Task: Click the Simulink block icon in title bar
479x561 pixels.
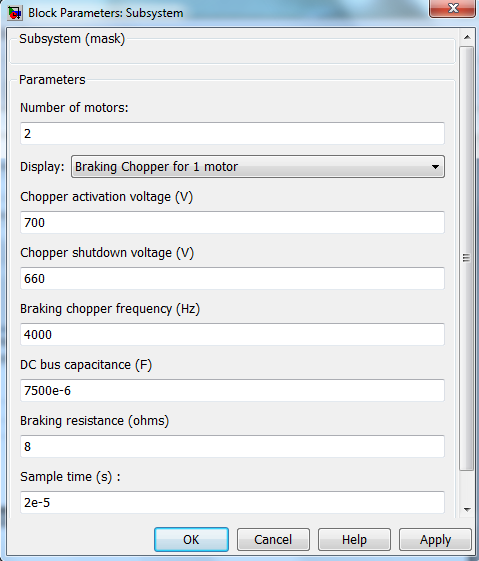Action: pyautogui.click(x=15, y=13)
